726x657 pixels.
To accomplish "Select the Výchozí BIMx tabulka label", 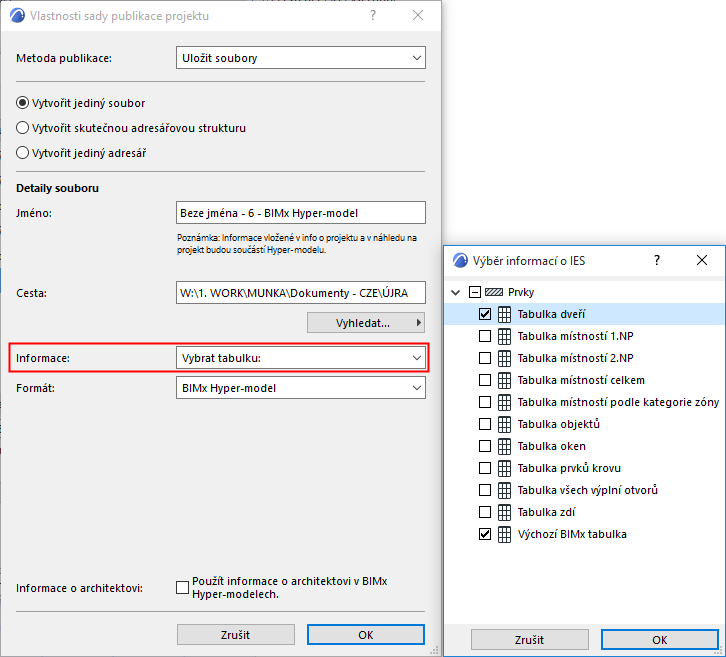I will pyautogui.click(x=572, y=534).
